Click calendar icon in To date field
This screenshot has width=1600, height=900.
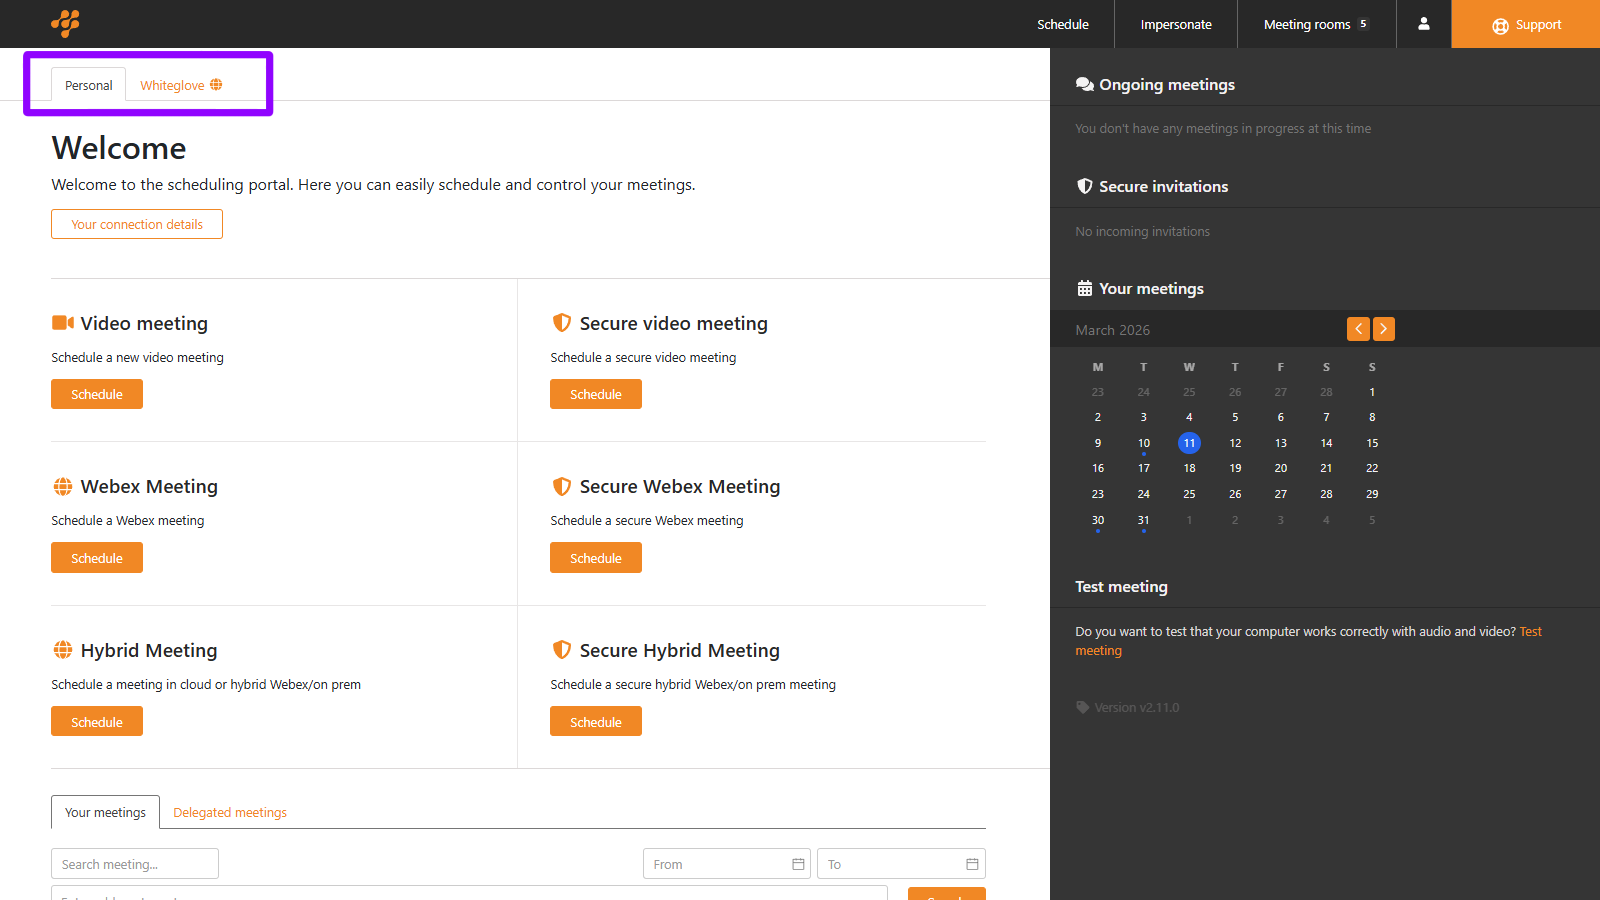coord(972,864)
